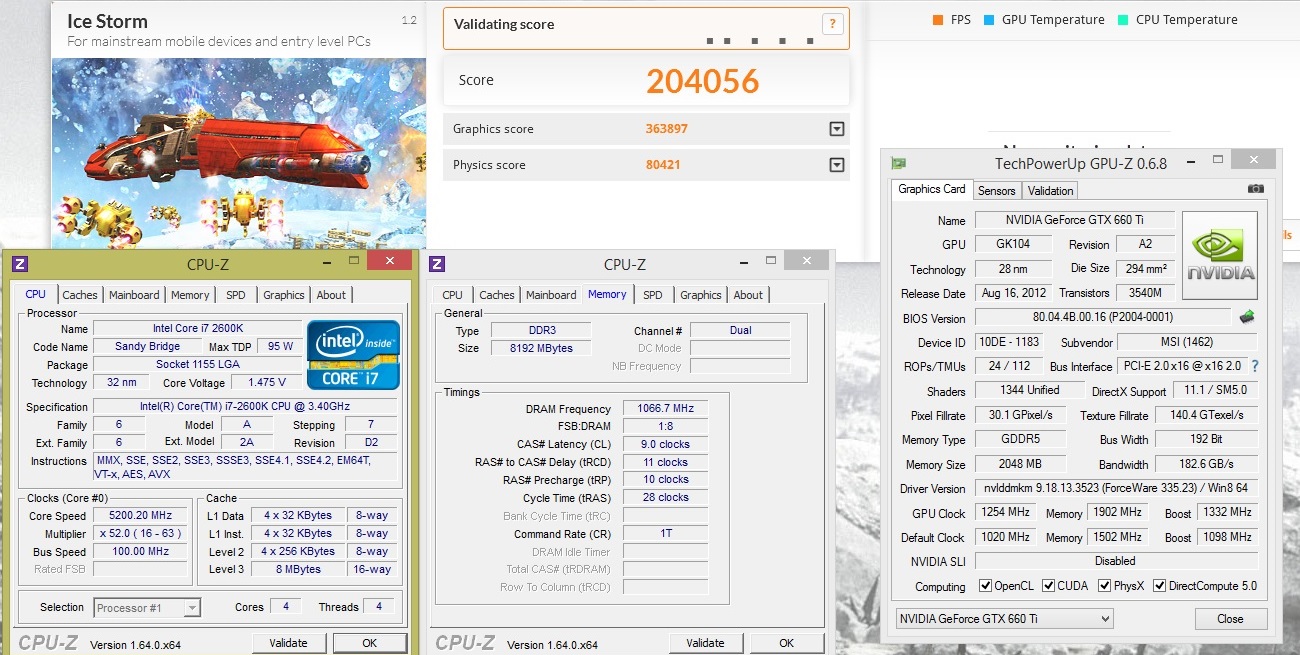Click the memory Size value 8192 MBytes
Image resolution: width=1300 pixels, height=655 pixels.
coord(541,348)
